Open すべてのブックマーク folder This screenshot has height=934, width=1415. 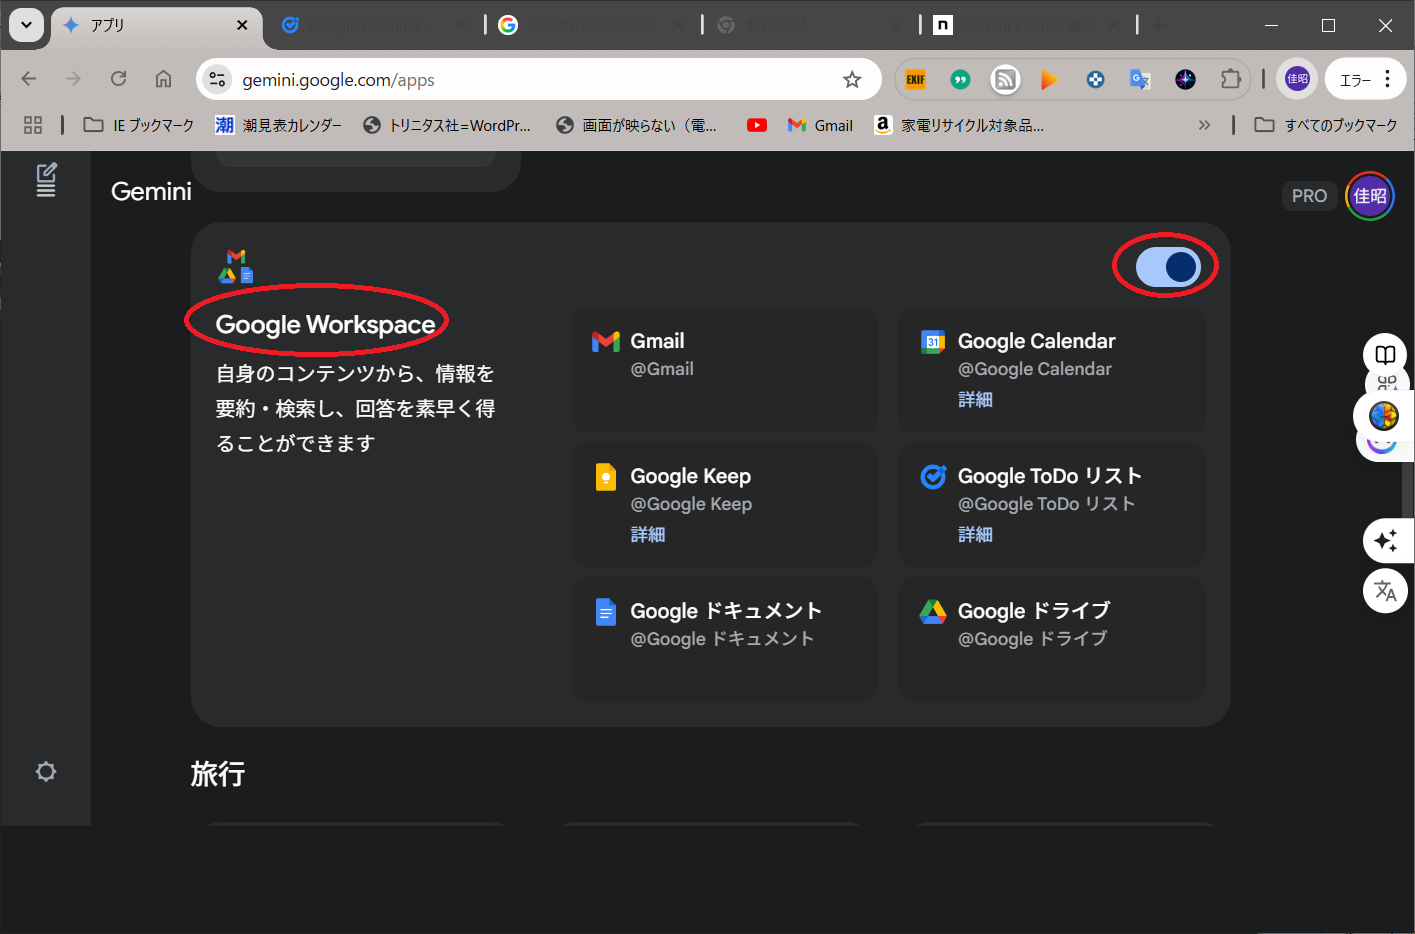coord(1326,125)
